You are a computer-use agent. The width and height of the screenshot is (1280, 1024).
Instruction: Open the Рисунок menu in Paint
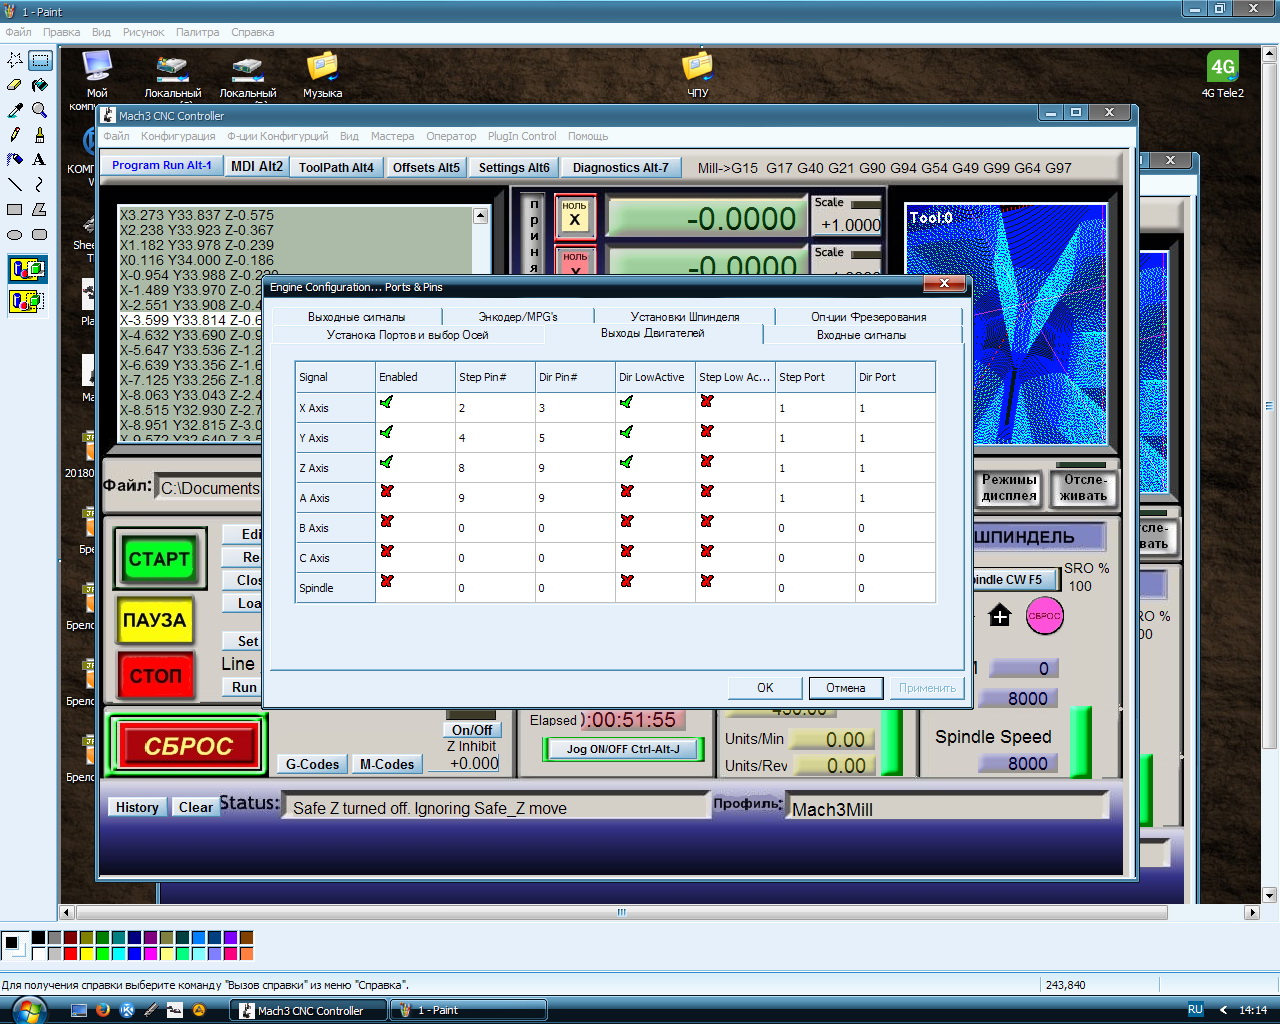coord(143,32)
